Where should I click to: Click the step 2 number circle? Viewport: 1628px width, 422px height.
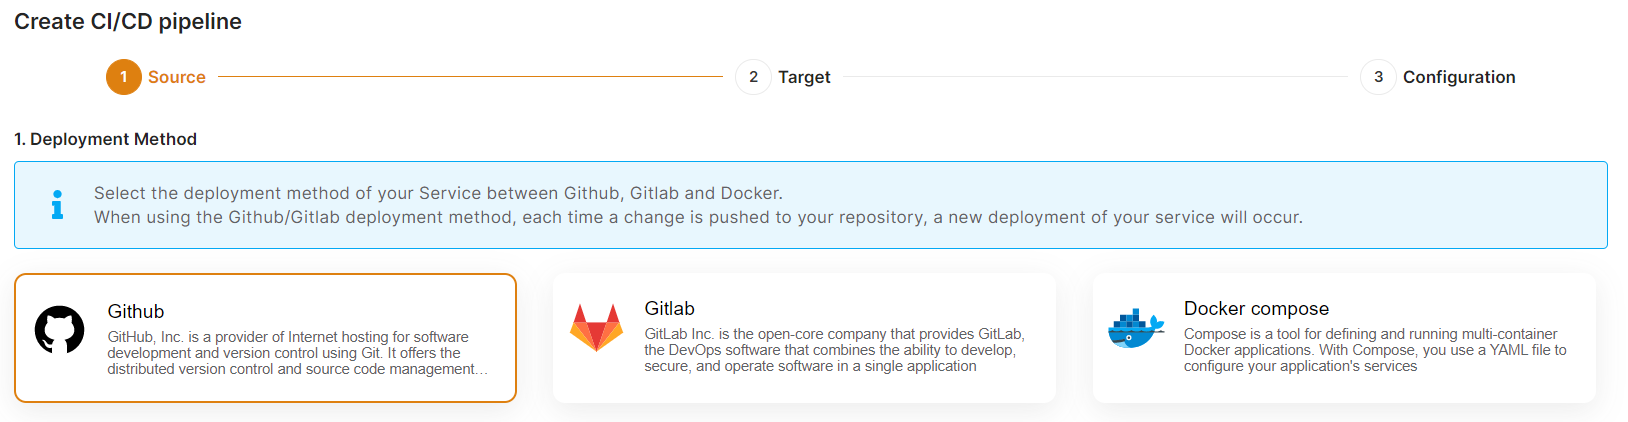(x=753, y=77)
